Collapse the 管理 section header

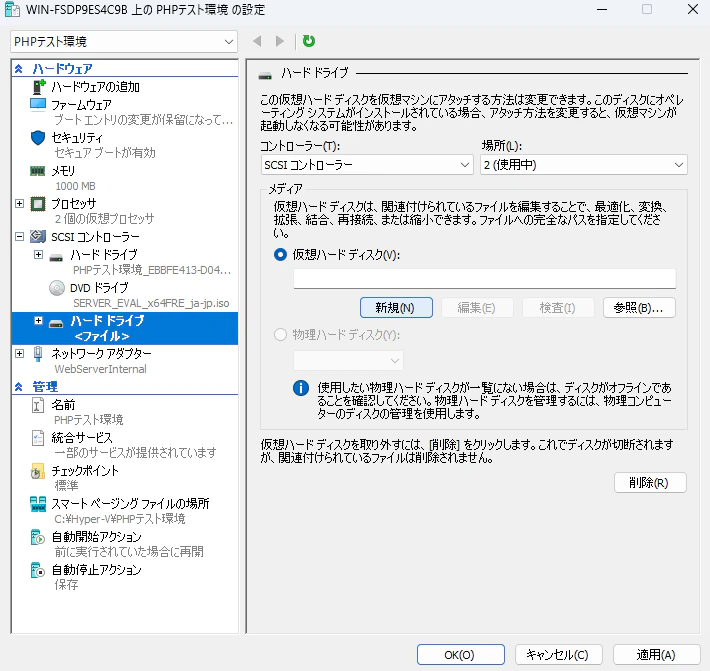tap(19, 387)
